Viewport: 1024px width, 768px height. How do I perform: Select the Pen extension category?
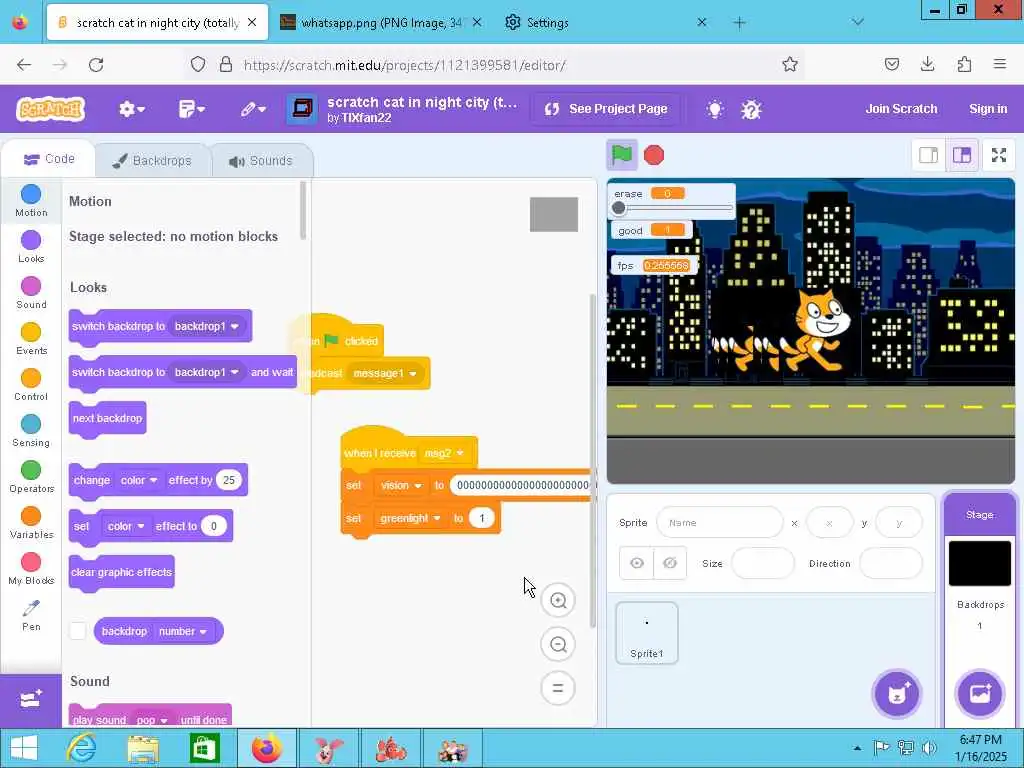pos(31,615)
